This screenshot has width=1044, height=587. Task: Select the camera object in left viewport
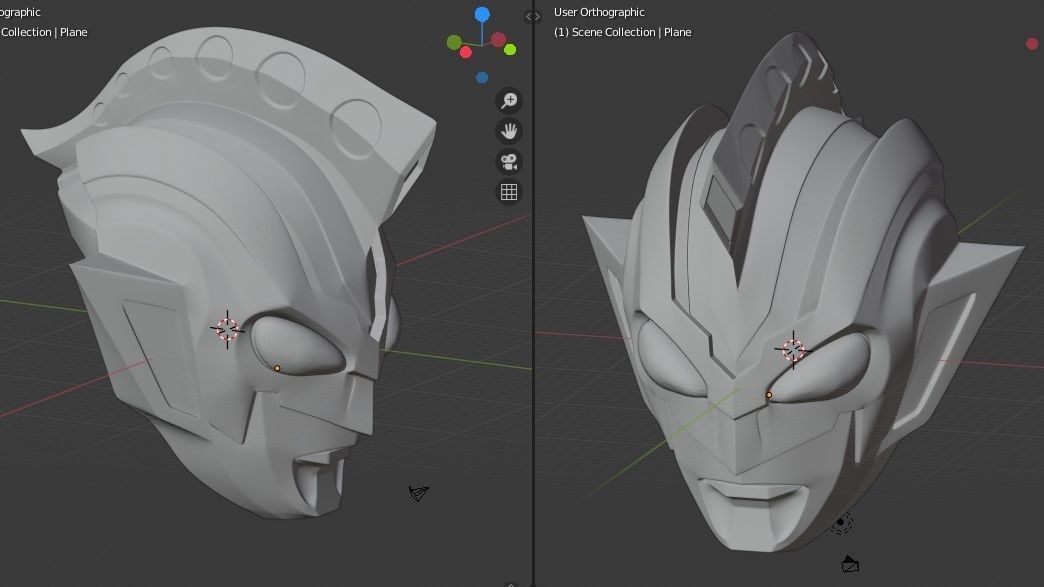pos(418,493)
